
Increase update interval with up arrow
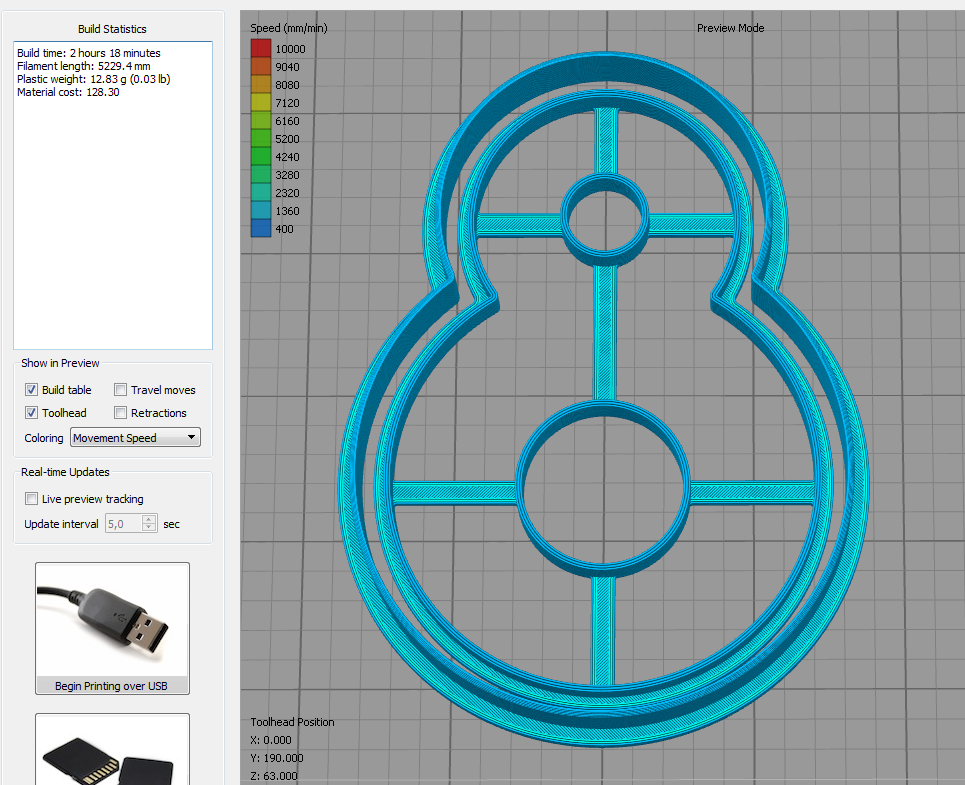149,519
